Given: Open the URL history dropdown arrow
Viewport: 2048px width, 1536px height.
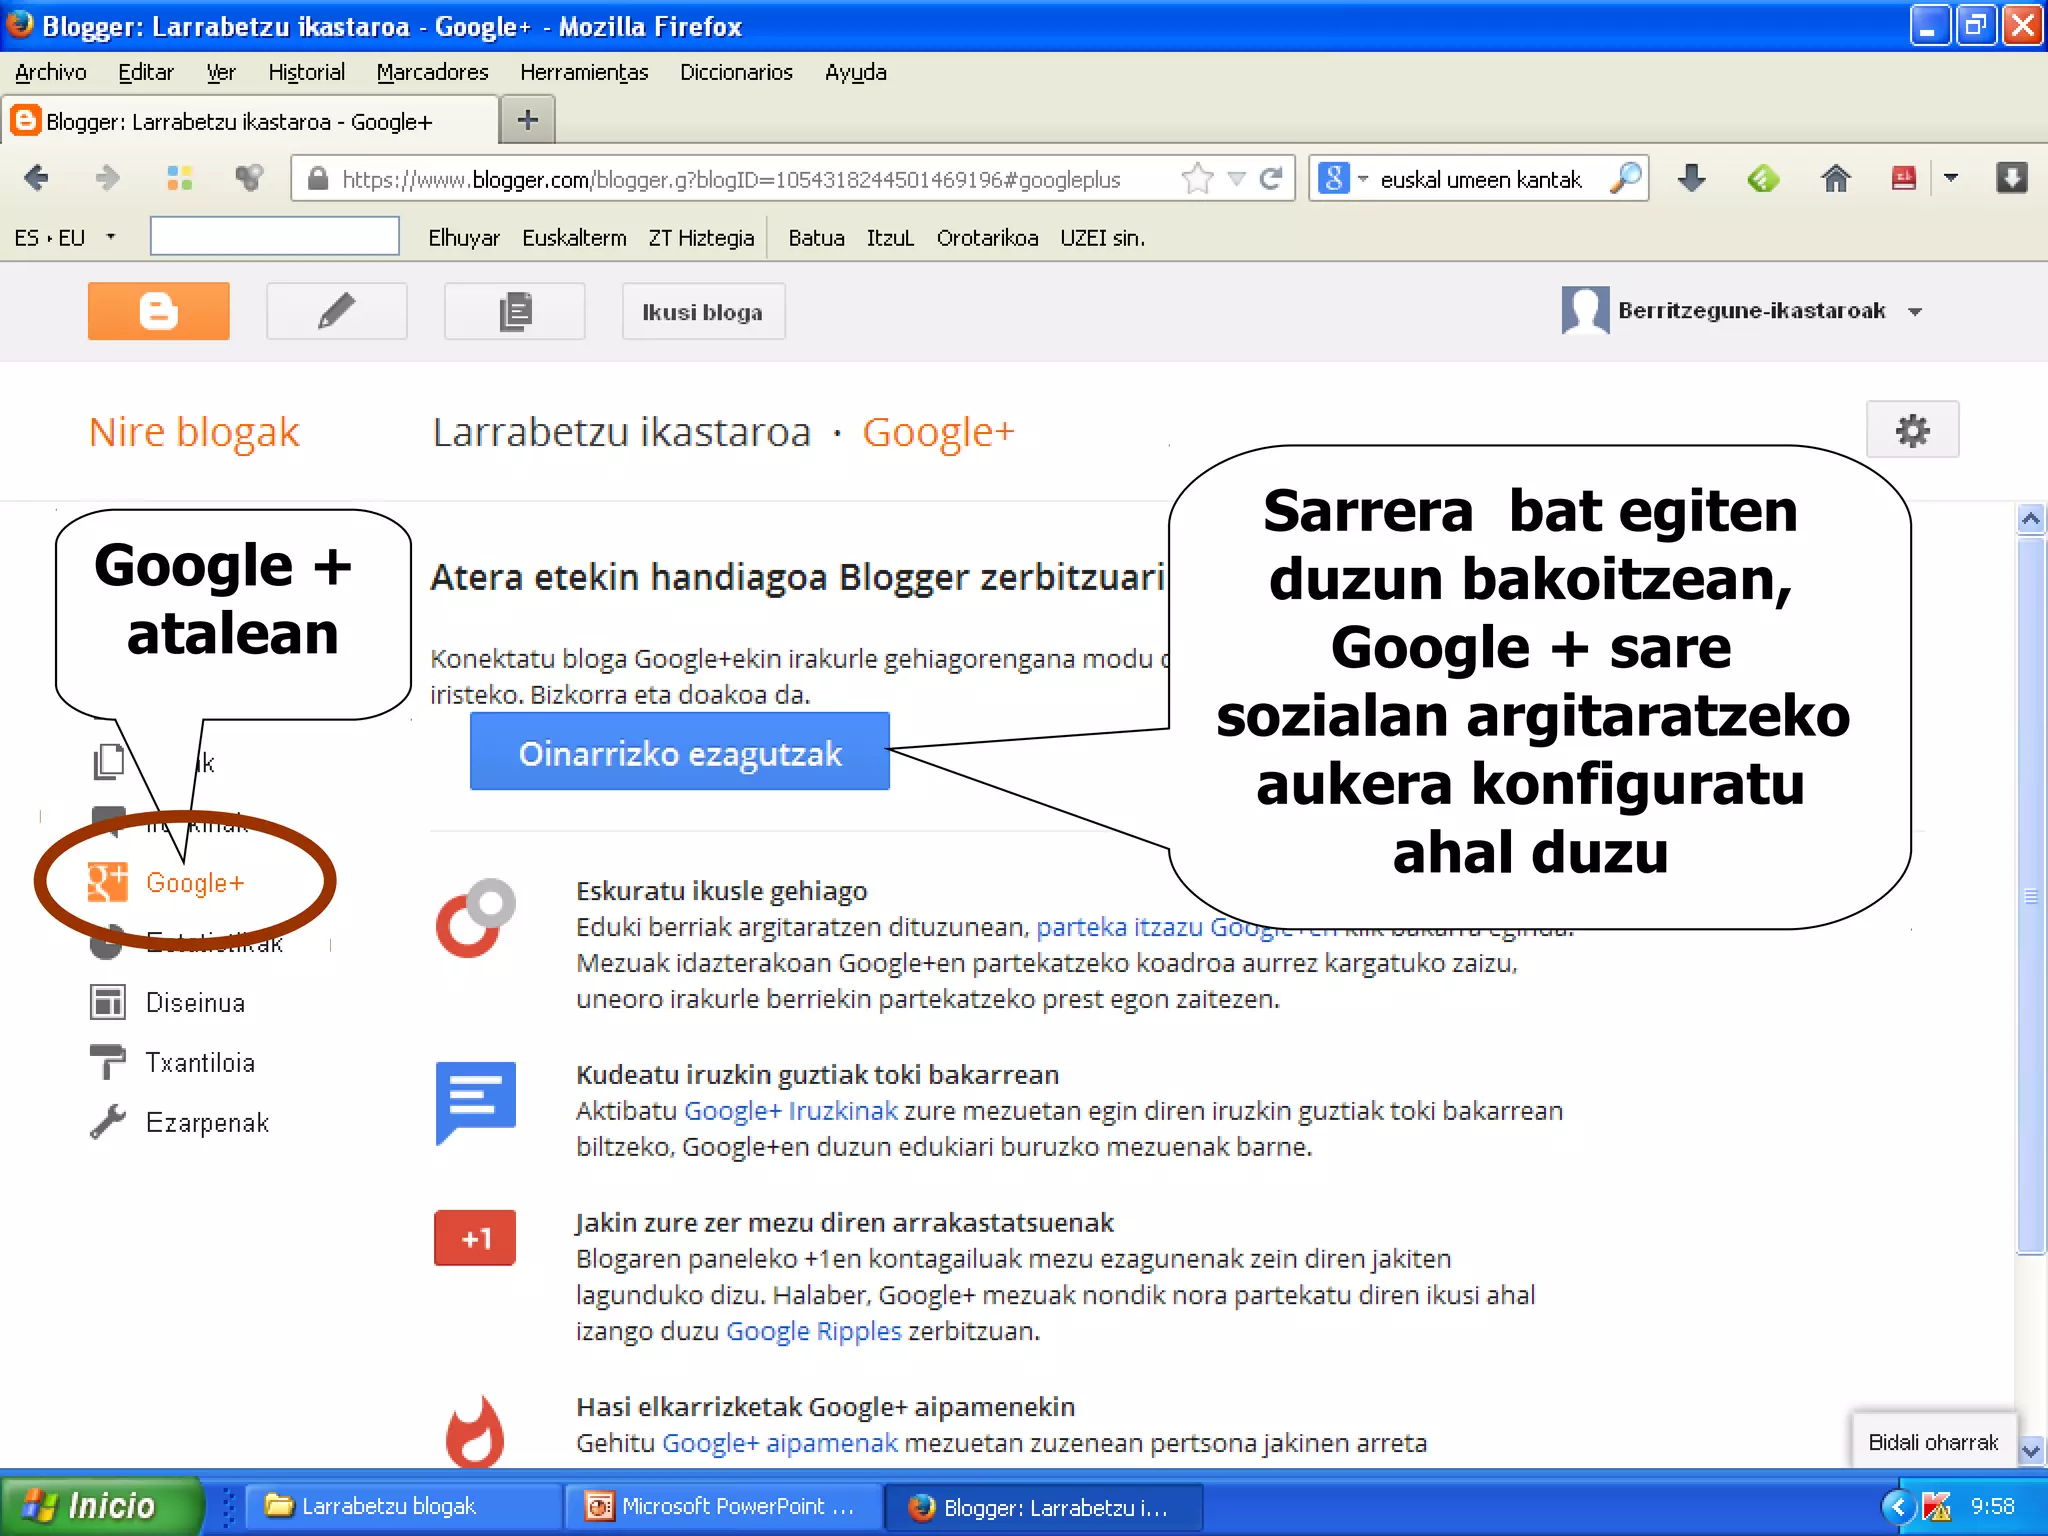Looking at the screenshot, I should [x=1237, y=179].
